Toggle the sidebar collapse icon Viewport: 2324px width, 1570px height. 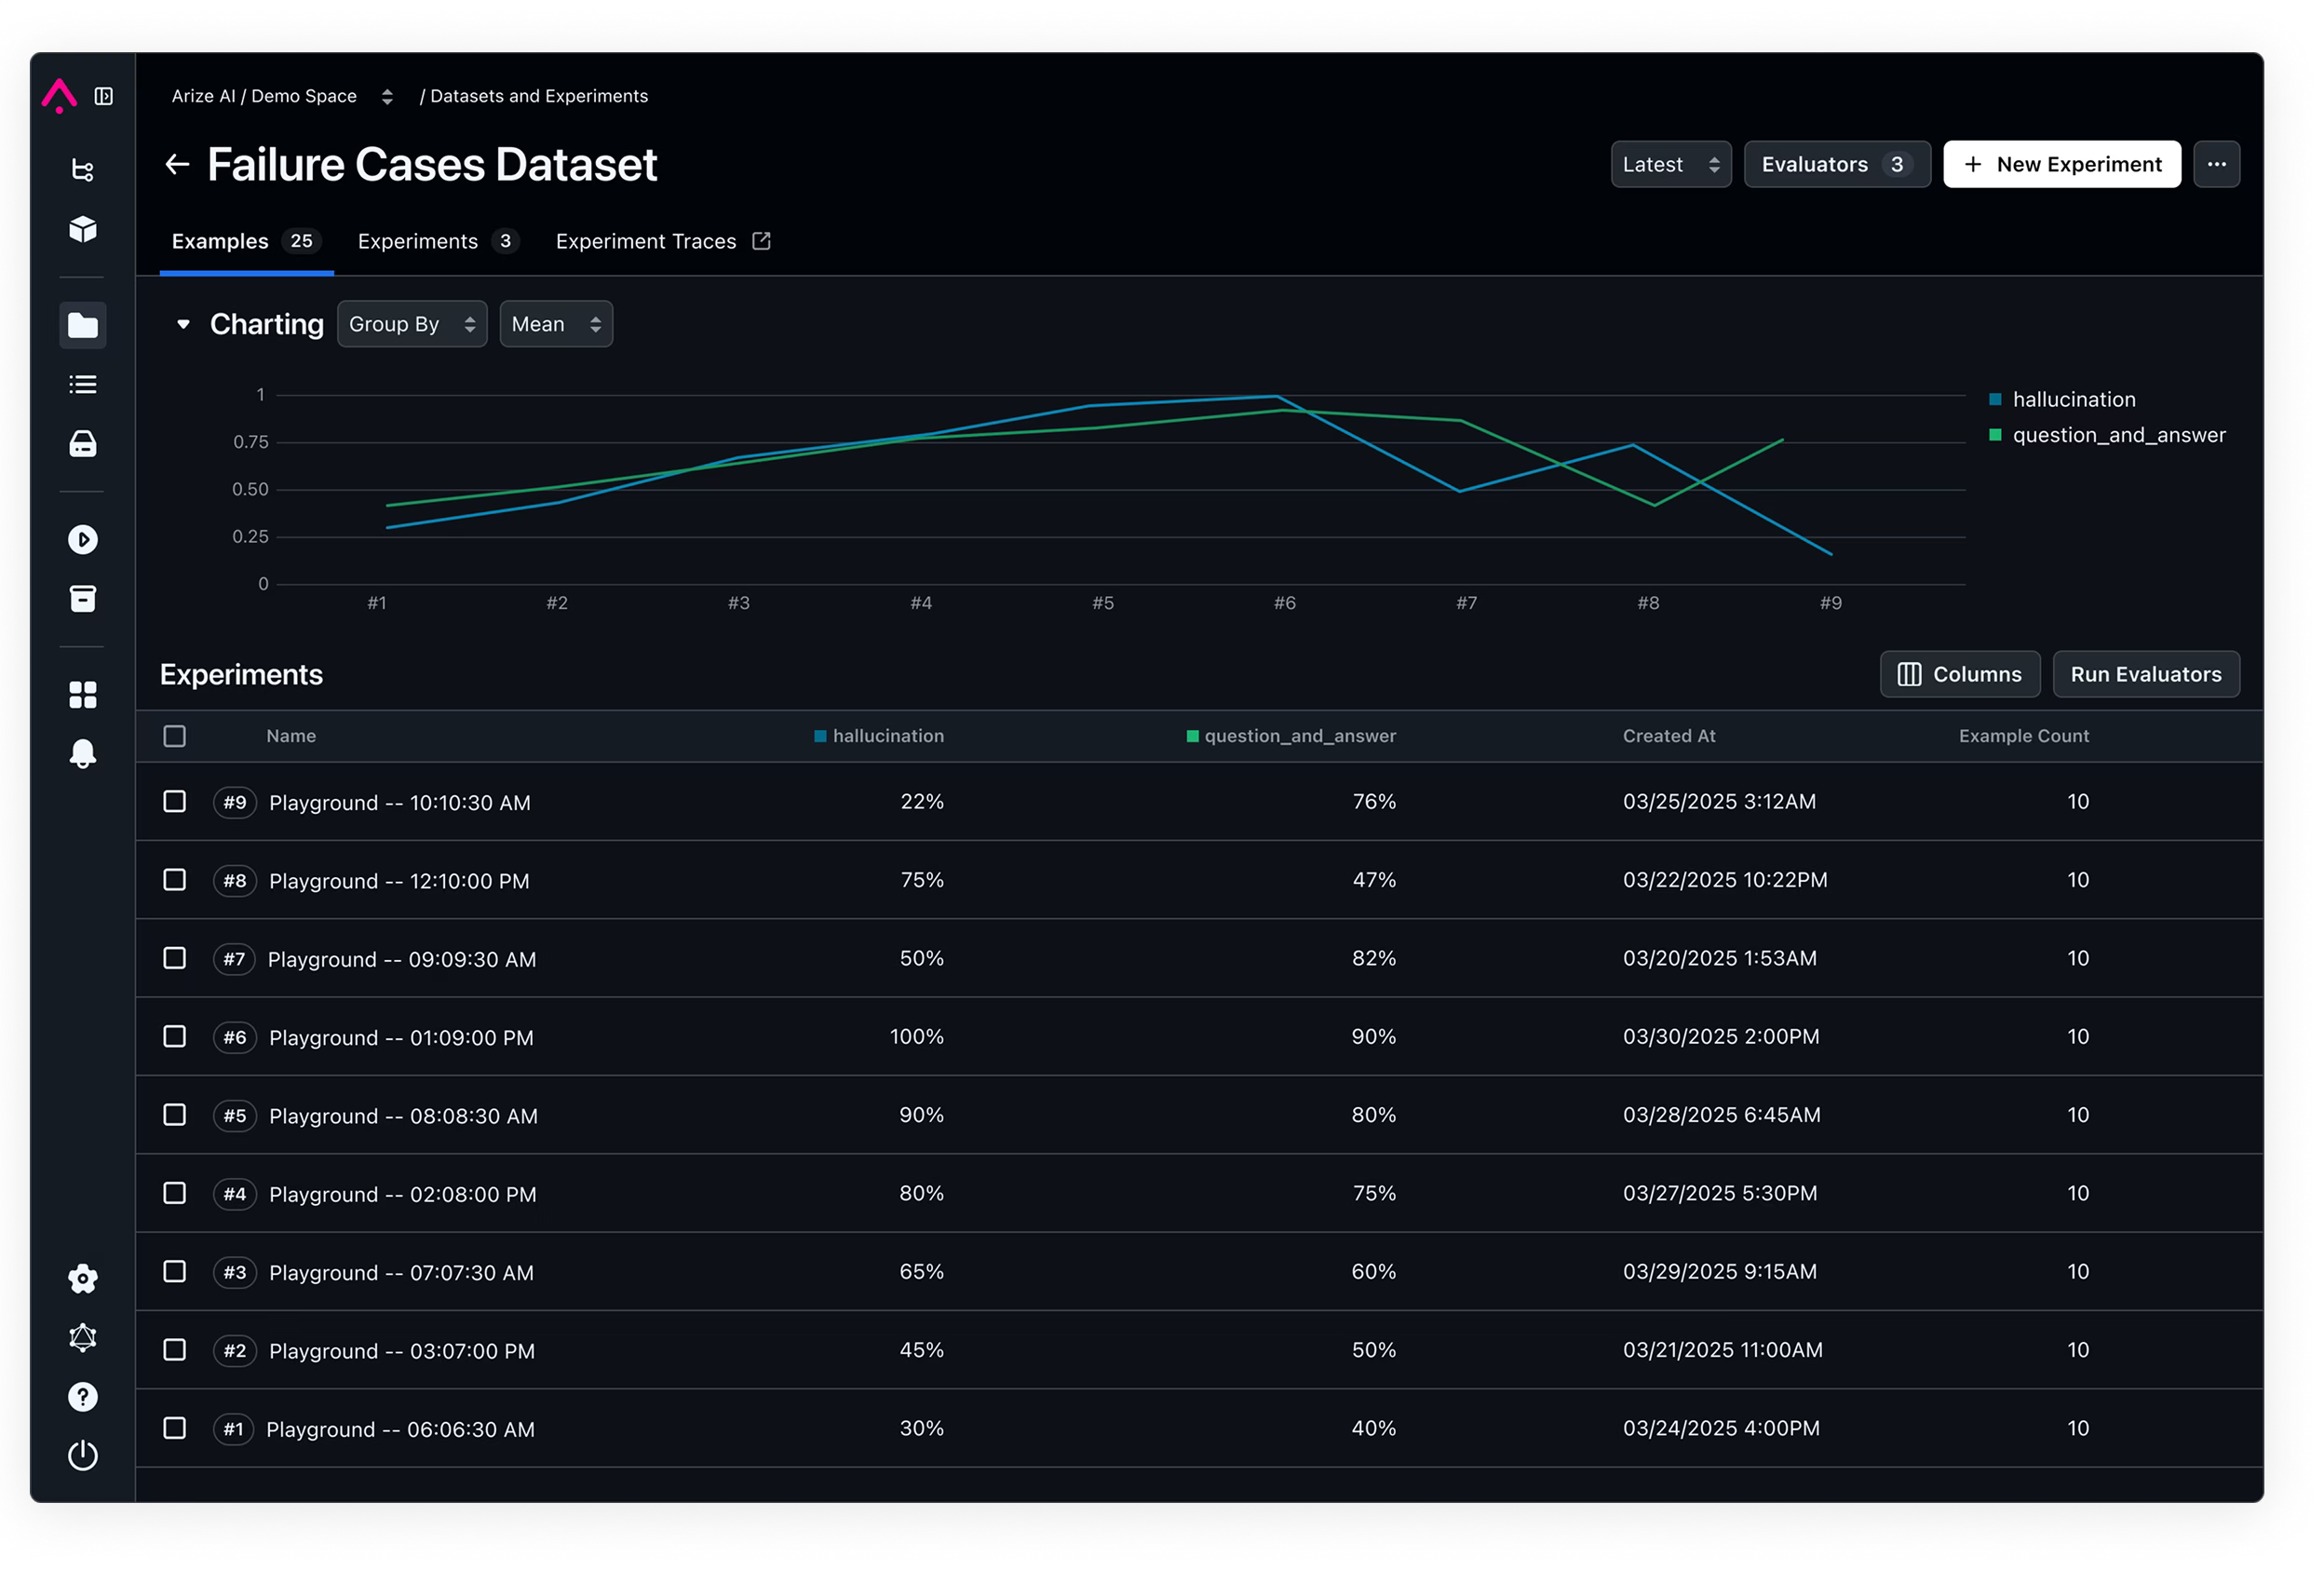[103, 96]
